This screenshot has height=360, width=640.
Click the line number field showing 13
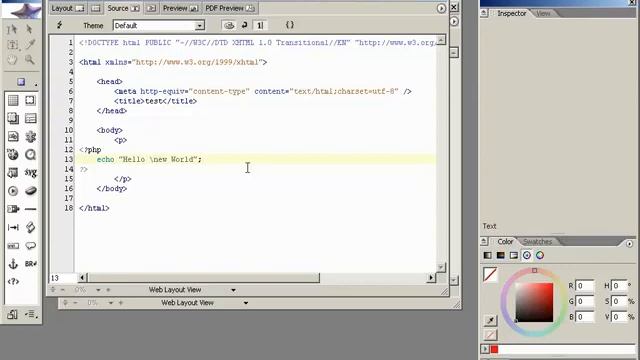tap(63, 278)
